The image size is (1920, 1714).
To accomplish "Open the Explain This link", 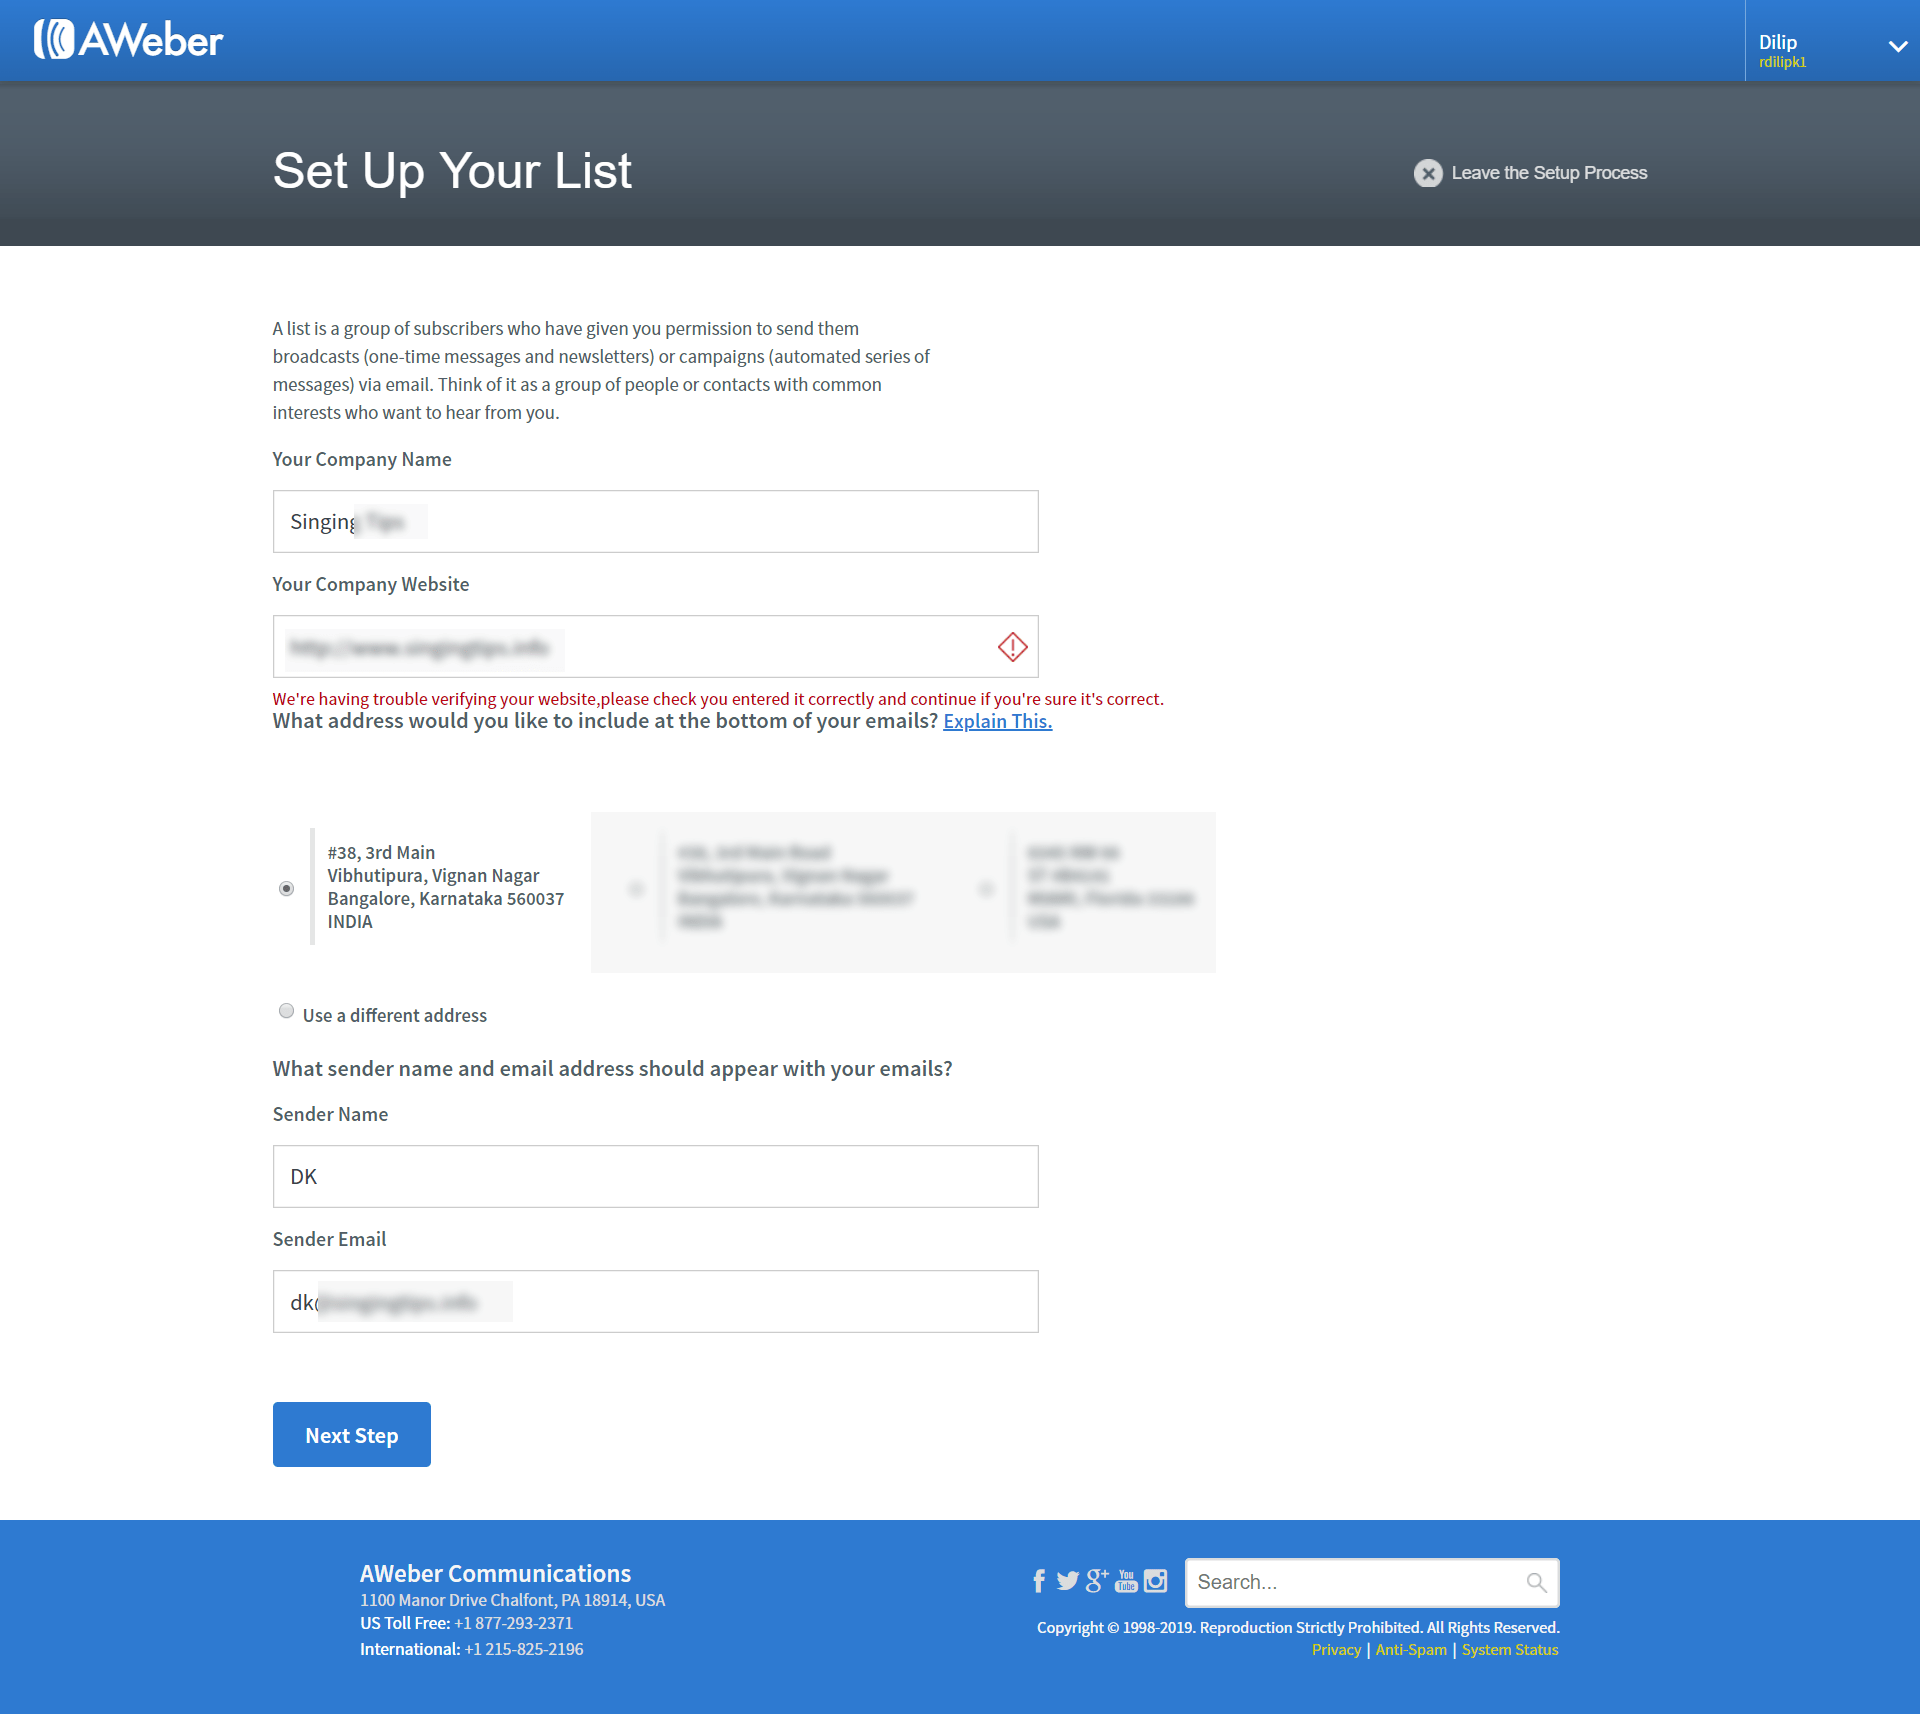I will pos(997,721).
